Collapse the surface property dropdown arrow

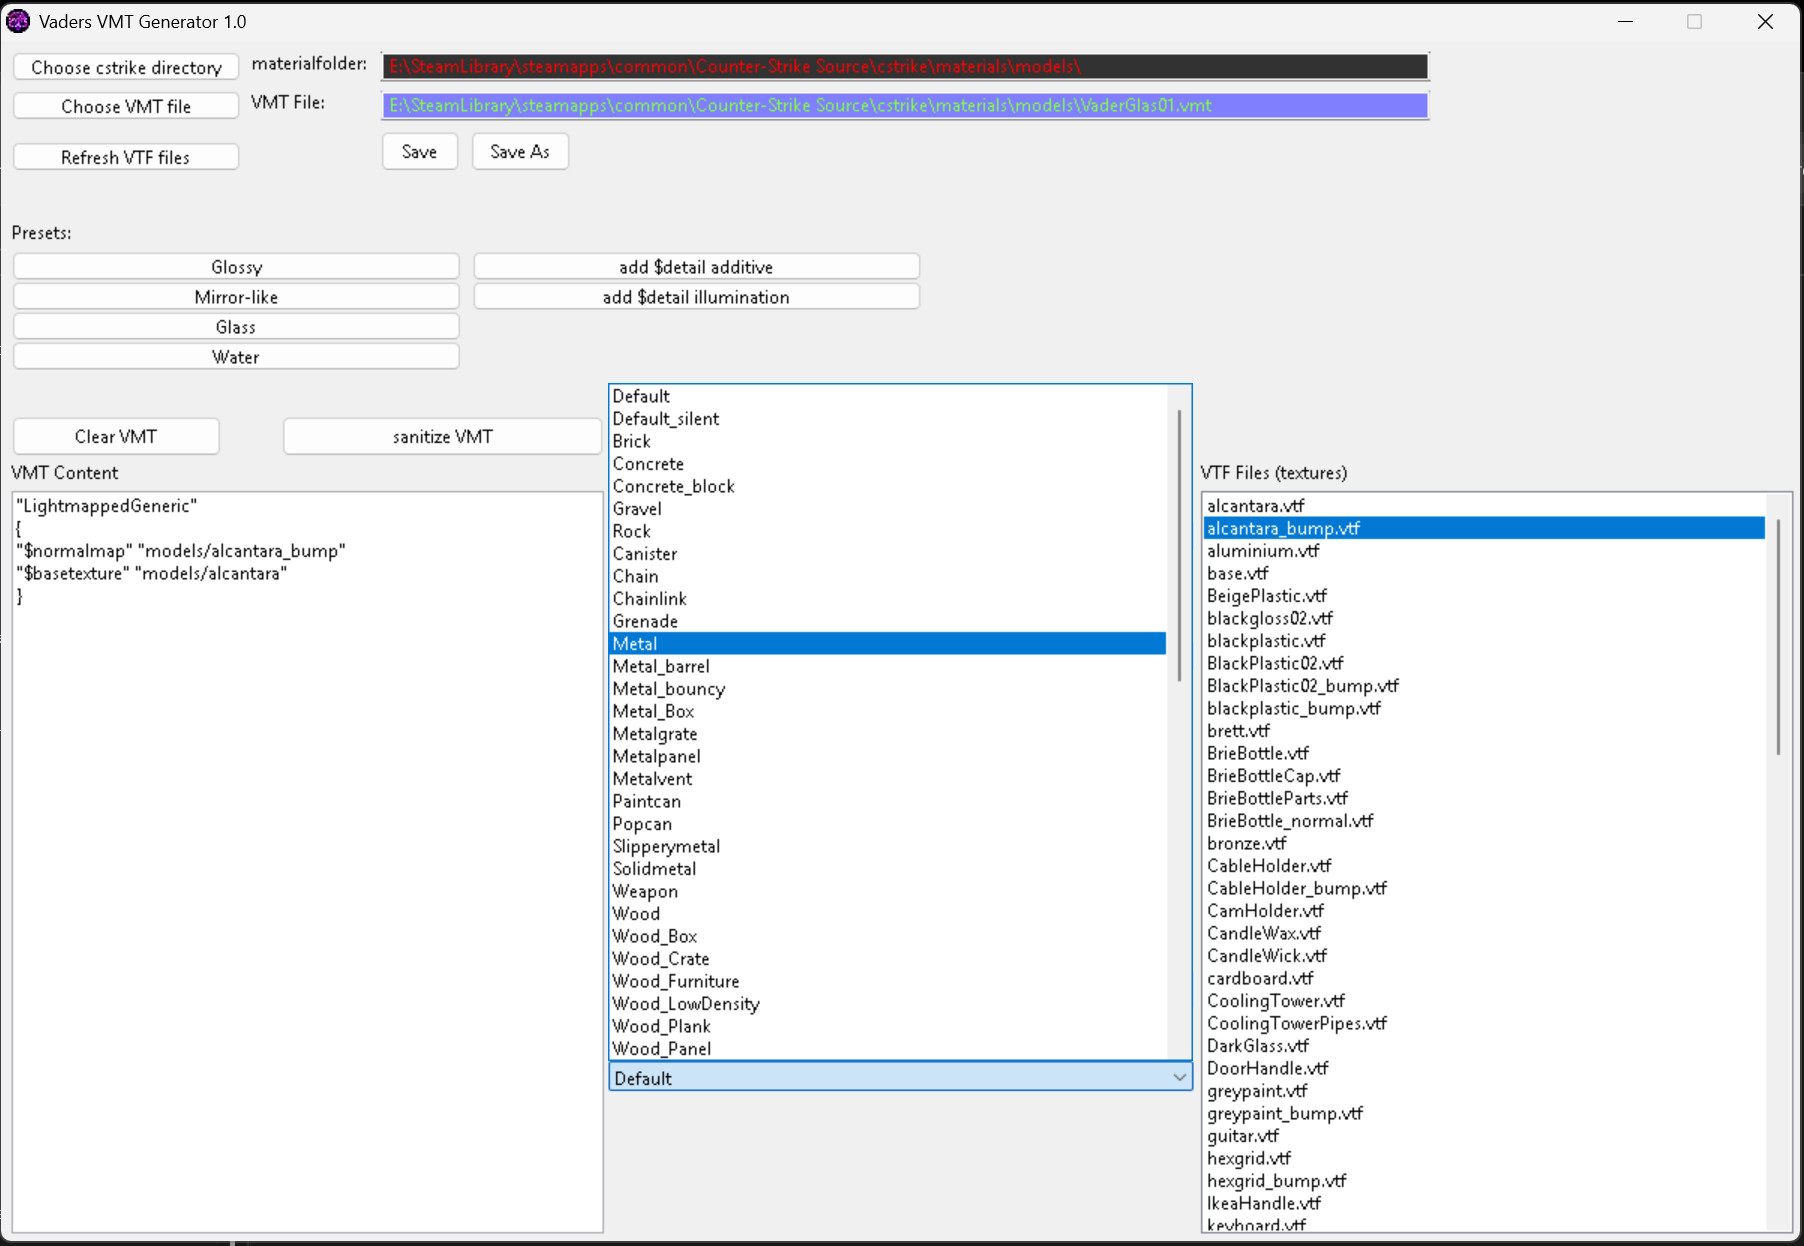click(x=1179, y=1077)
